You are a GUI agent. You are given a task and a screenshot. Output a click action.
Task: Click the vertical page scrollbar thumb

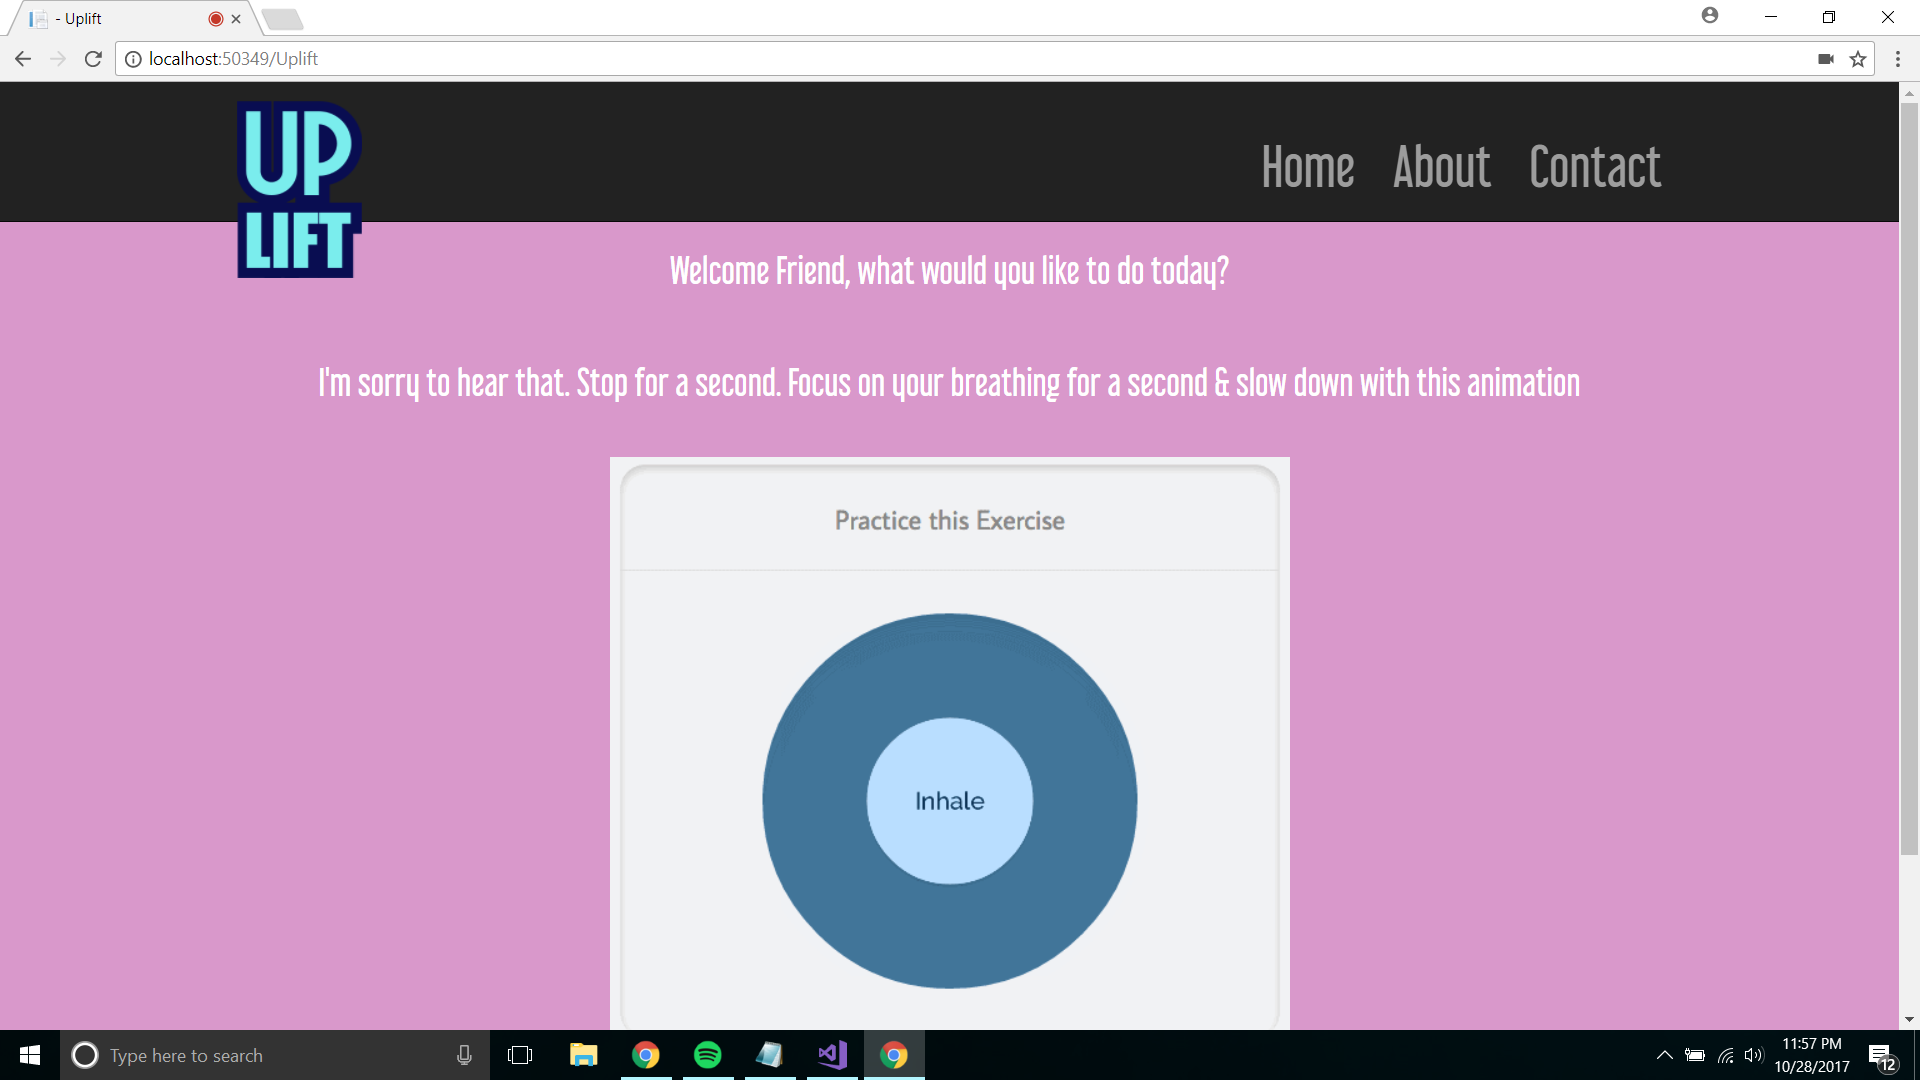tap(1909, 480)
